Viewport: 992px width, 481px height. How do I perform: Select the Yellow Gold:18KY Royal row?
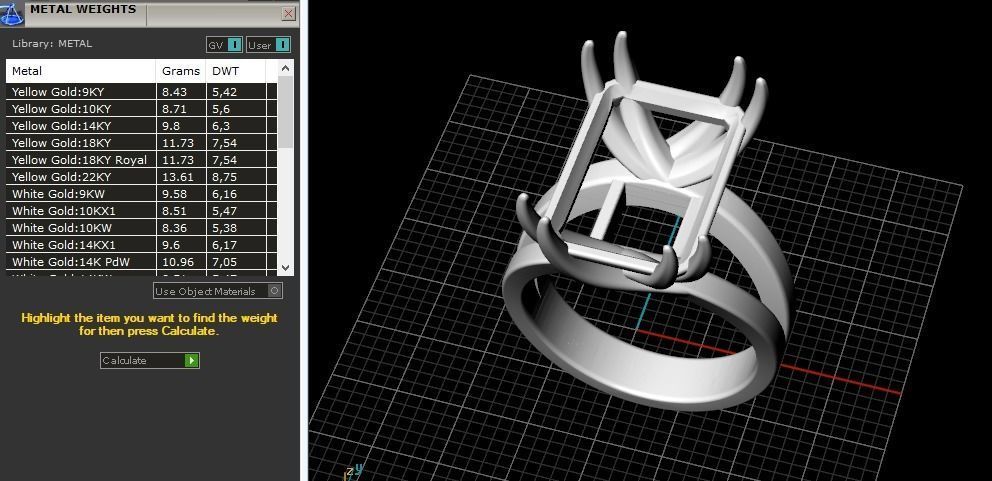click(142, 160)
